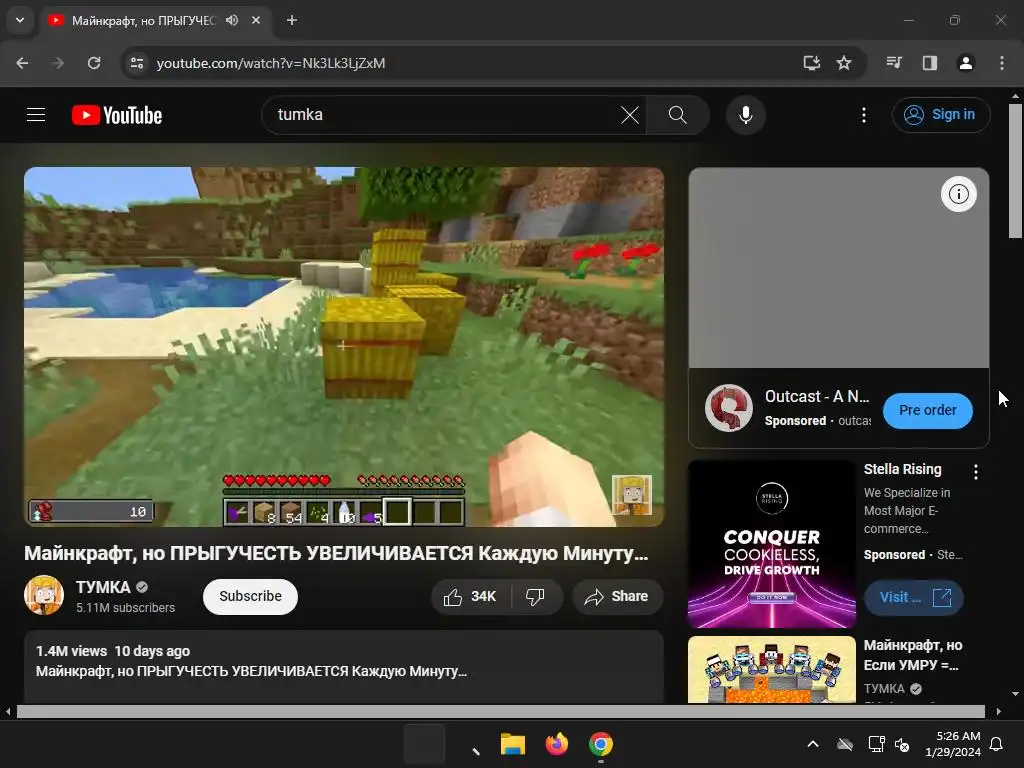Reload the YouTube page
This screenshot has height=768, width=1024.
point(94,63)
